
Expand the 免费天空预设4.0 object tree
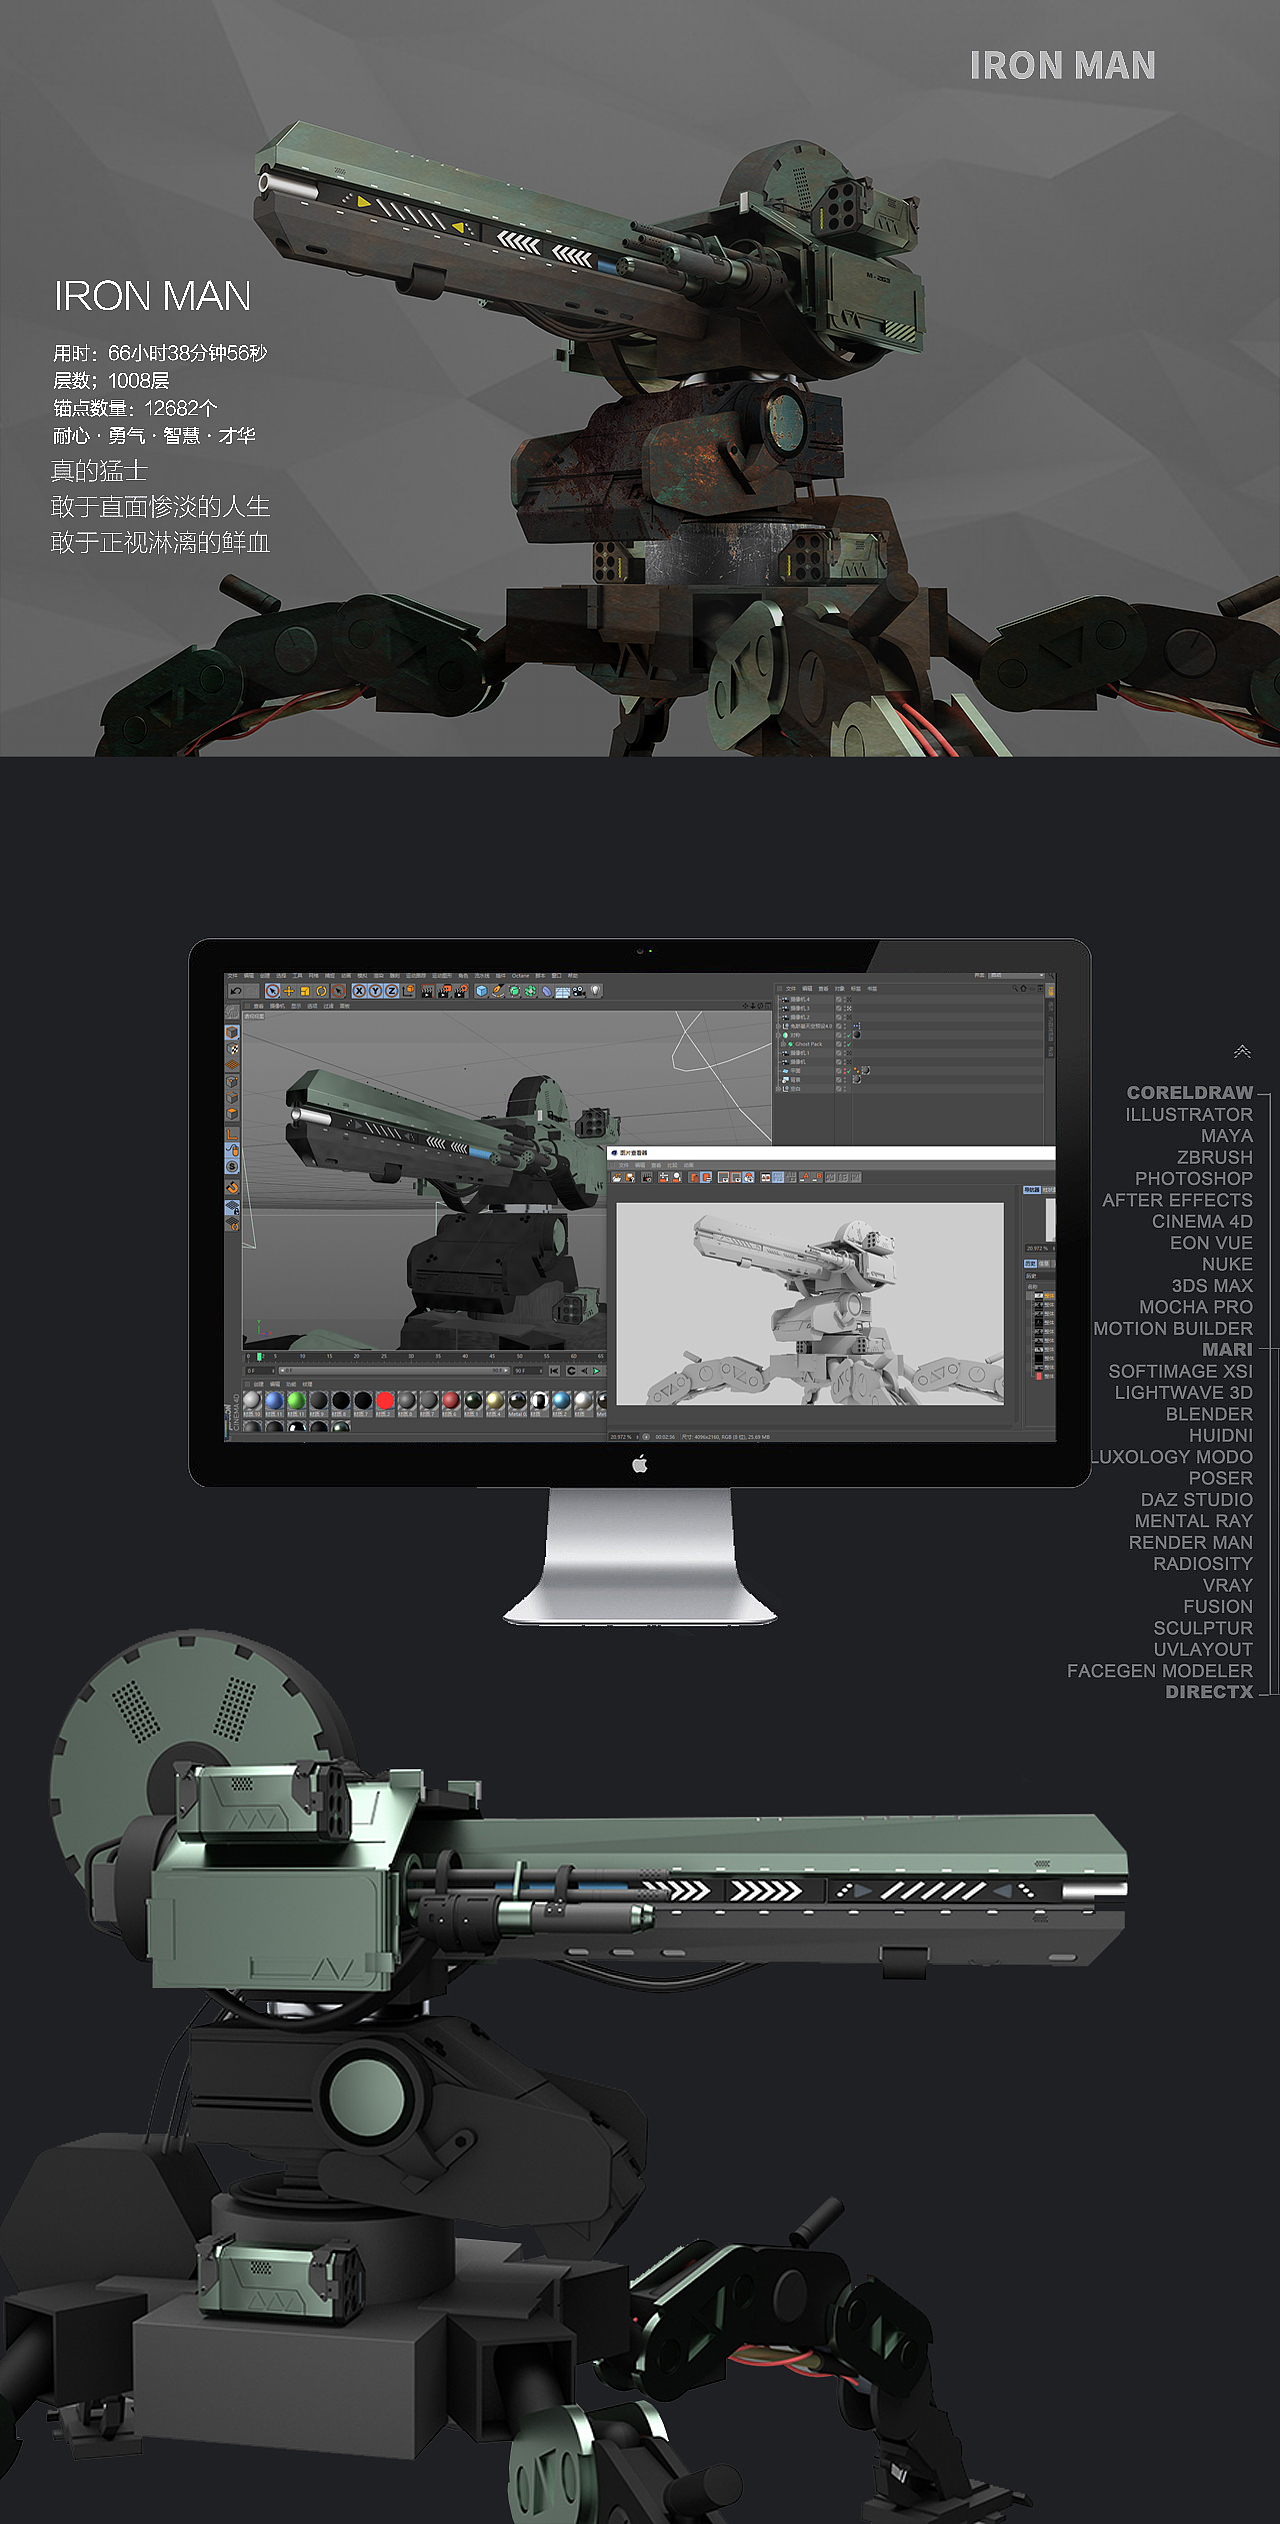(778, 1026)
